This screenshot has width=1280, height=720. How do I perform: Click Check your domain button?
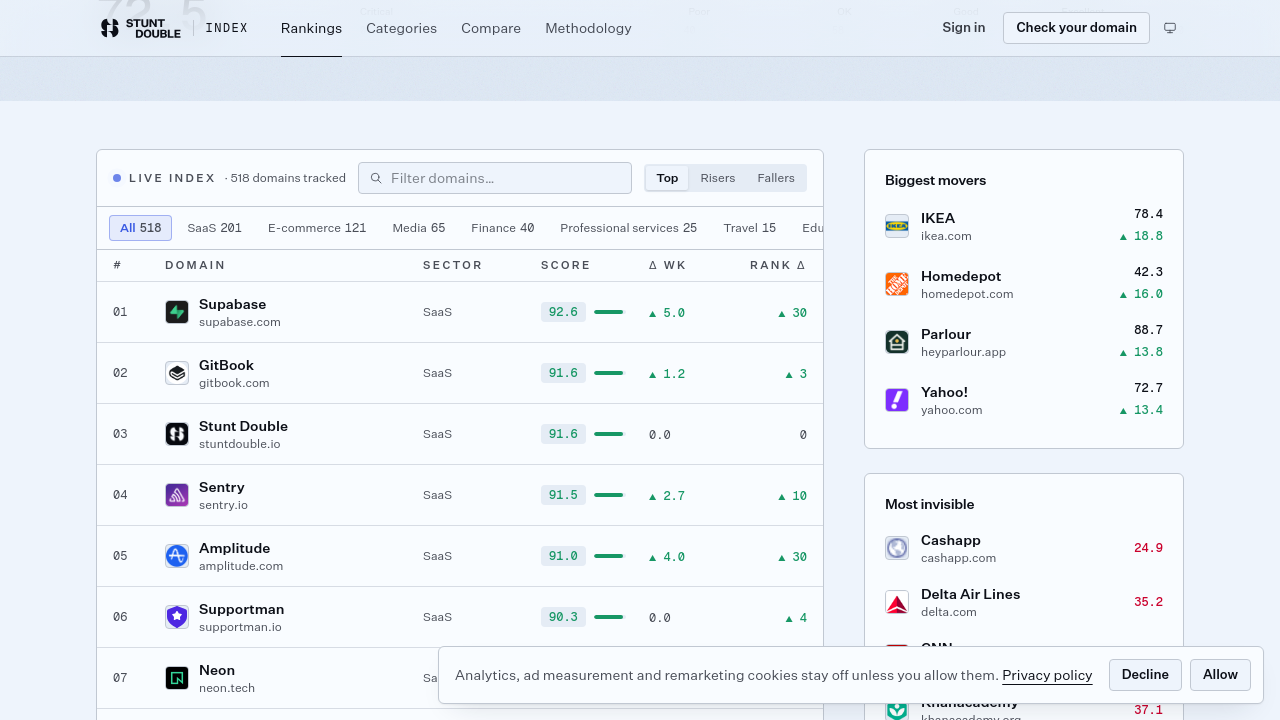click(1076, 28)
